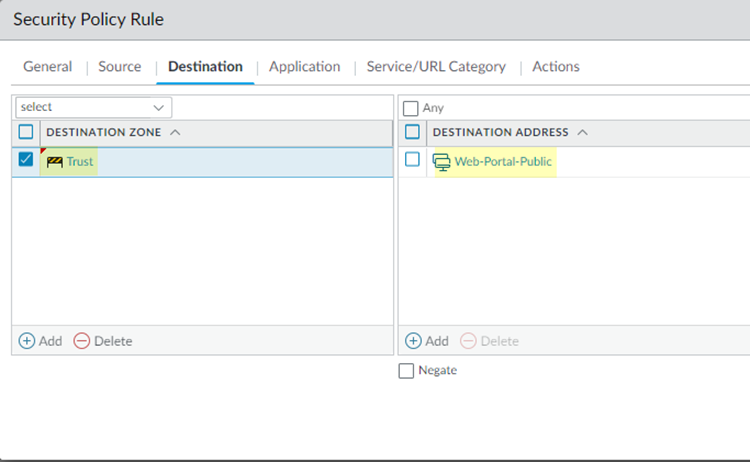Check the Any destination address checkbox
Screen dimensions: 750x462
pyautogui.click(x=410, y=108)
